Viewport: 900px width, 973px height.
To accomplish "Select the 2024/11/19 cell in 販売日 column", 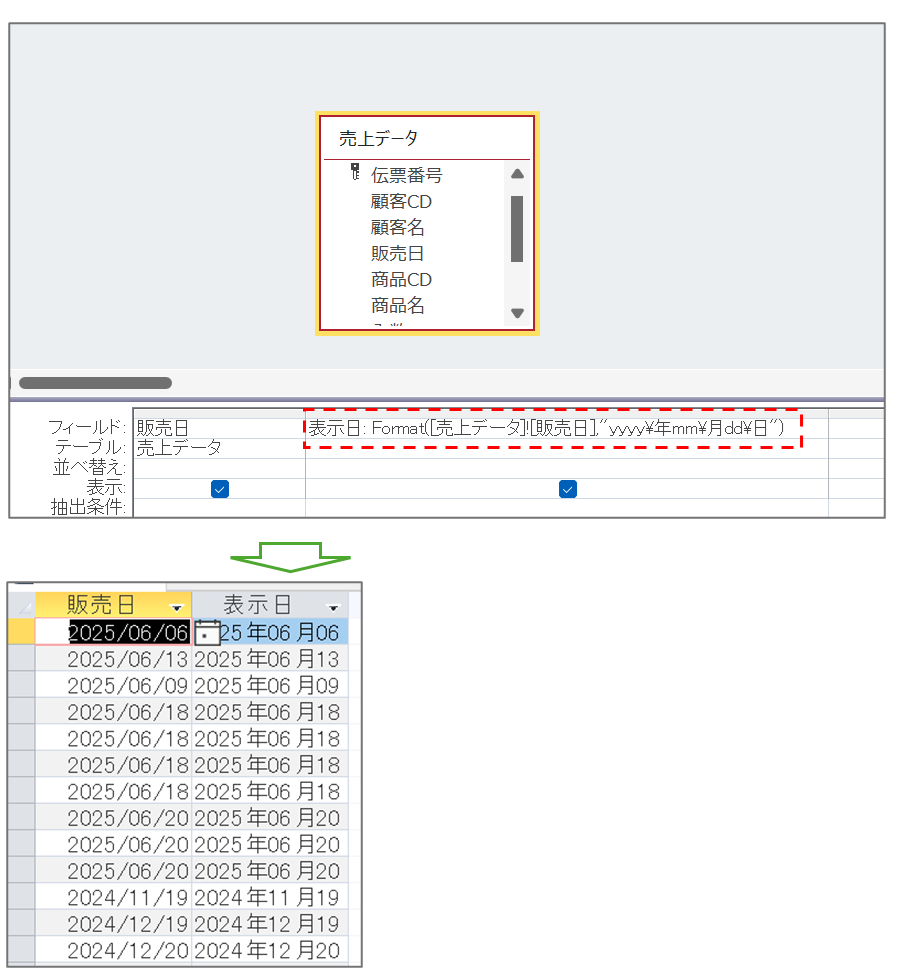I will coord(127,898).
